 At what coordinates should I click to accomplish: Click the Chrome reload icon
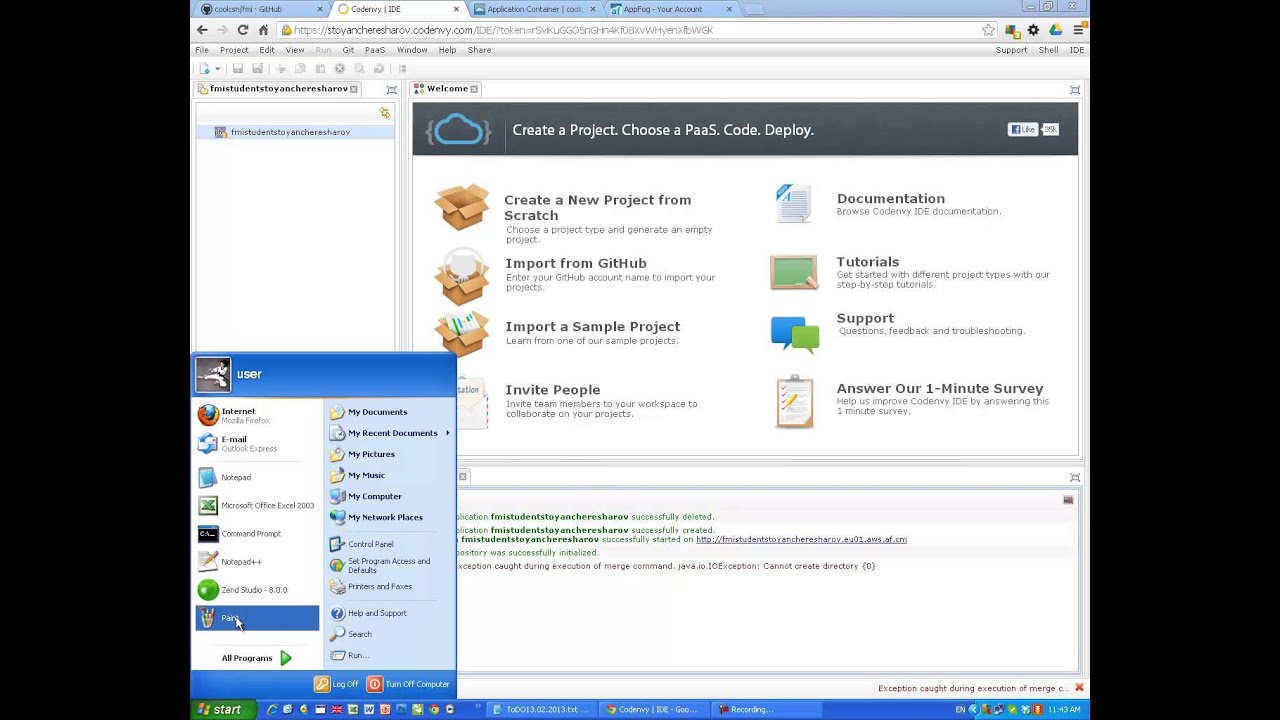coord(243,30)
